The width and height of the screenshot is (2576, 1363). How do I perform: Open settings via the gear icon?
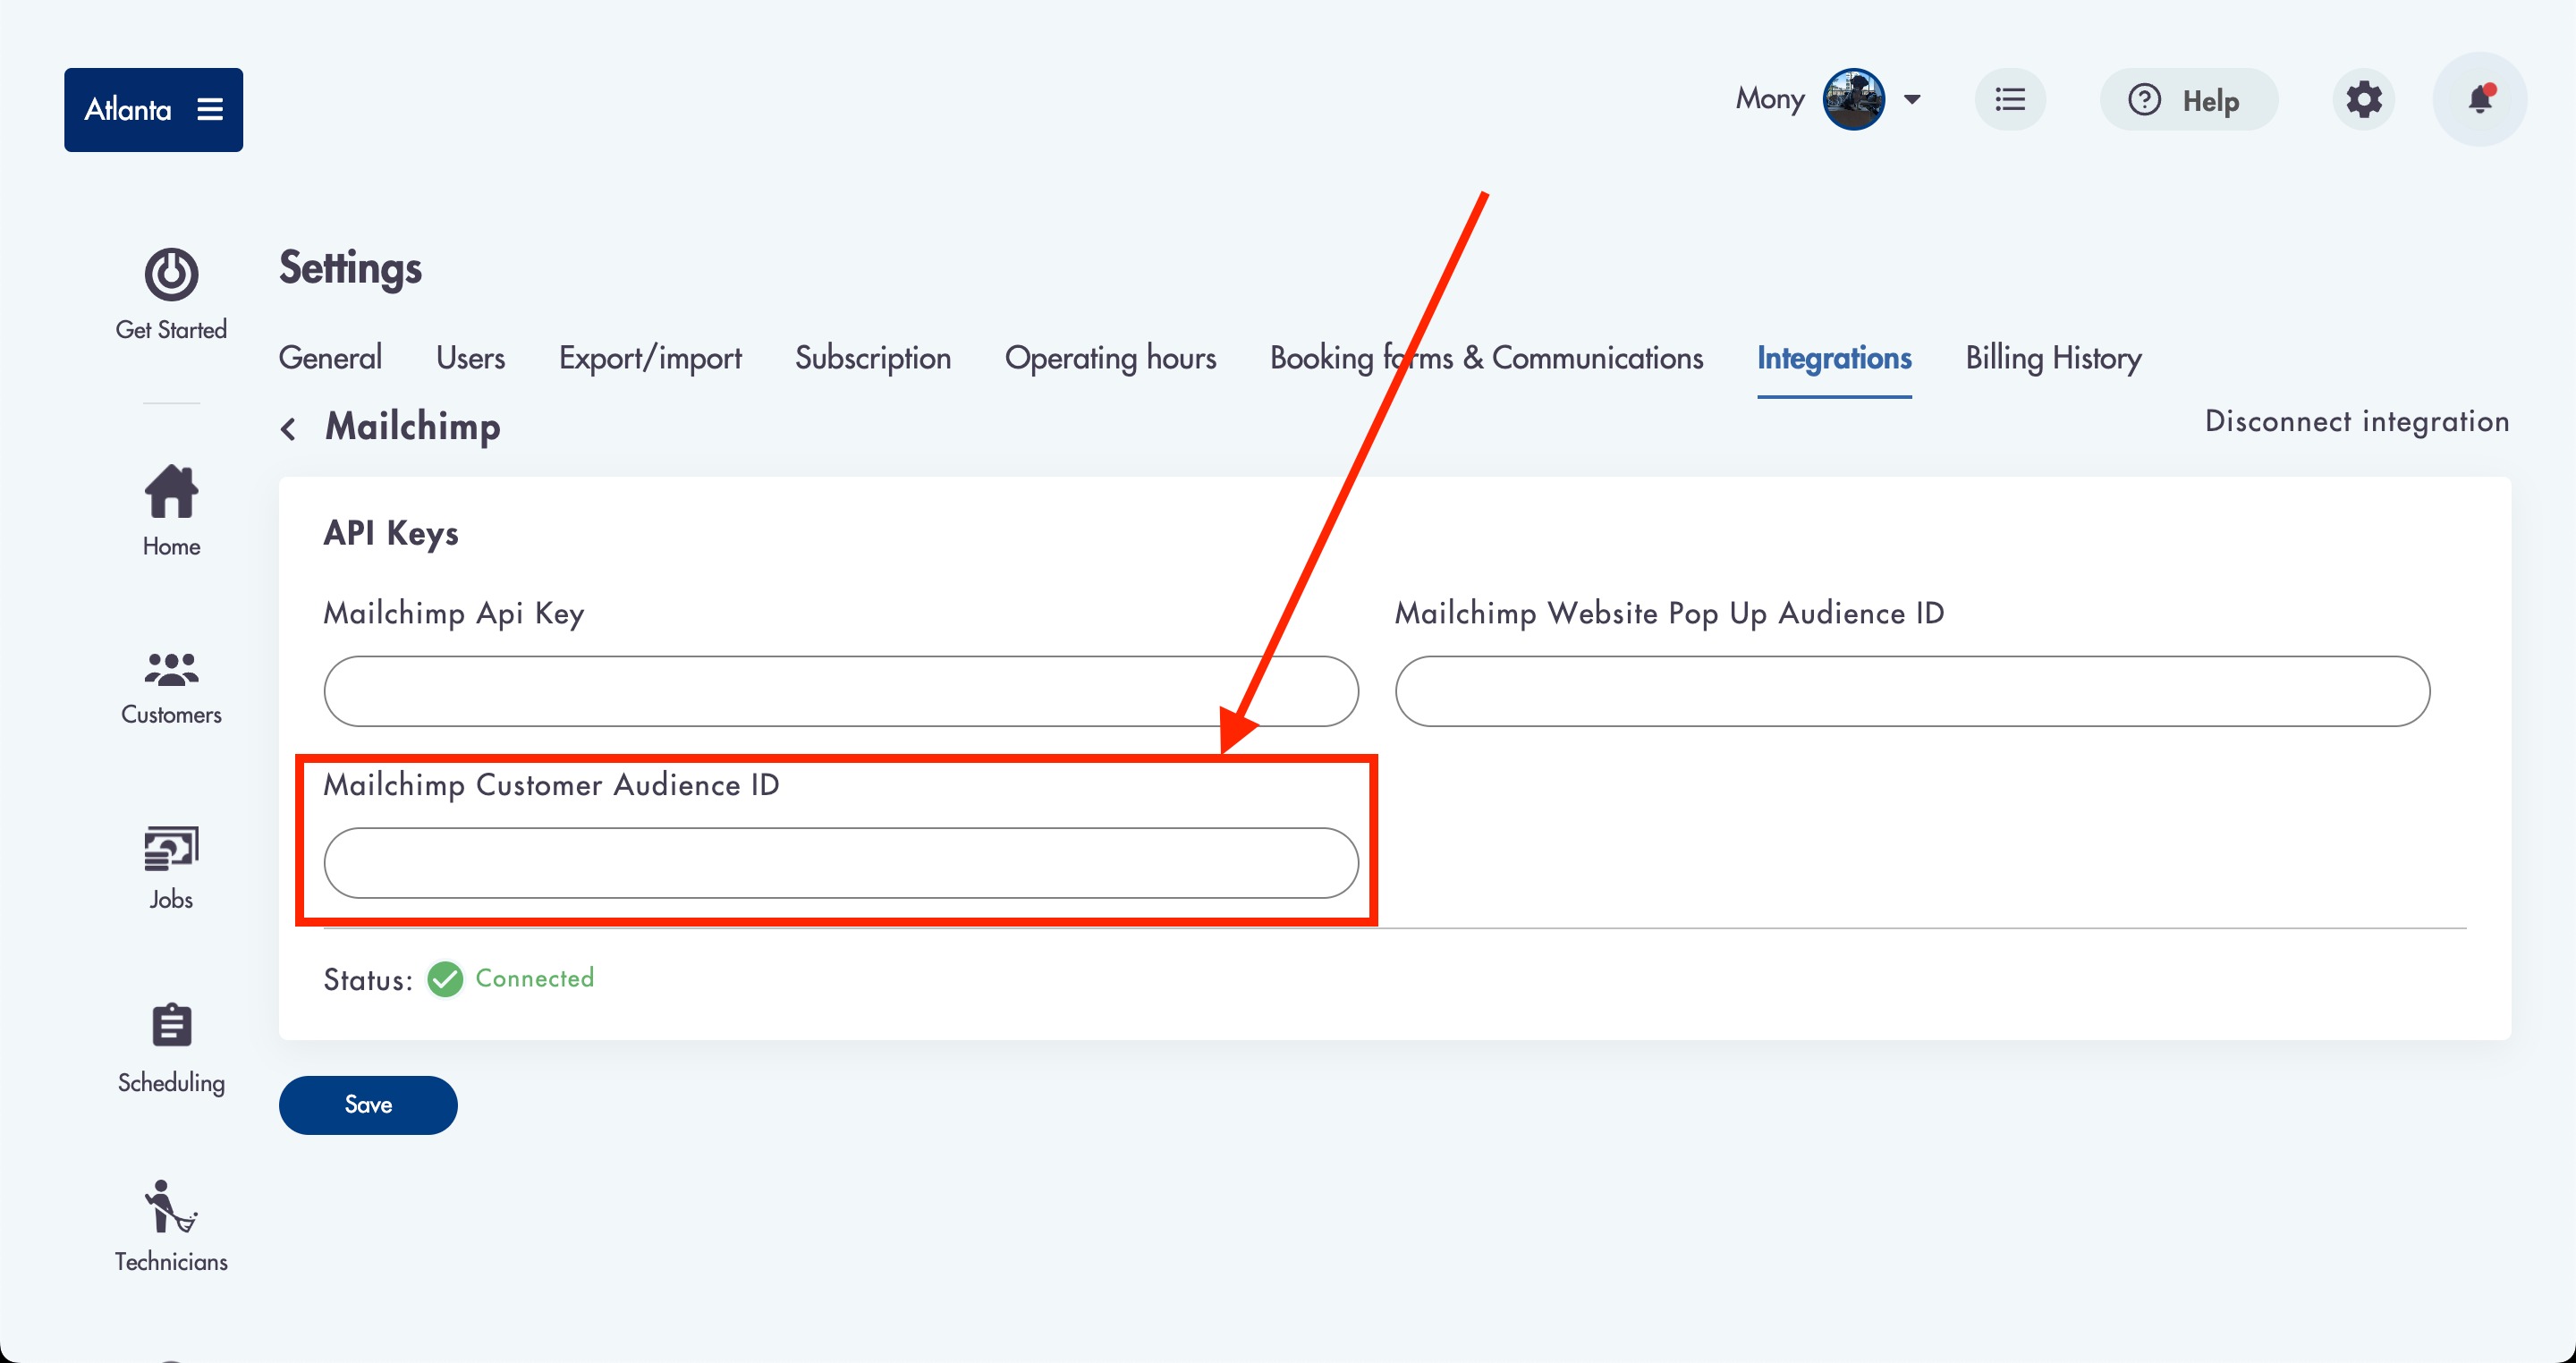click(2363, 99)
